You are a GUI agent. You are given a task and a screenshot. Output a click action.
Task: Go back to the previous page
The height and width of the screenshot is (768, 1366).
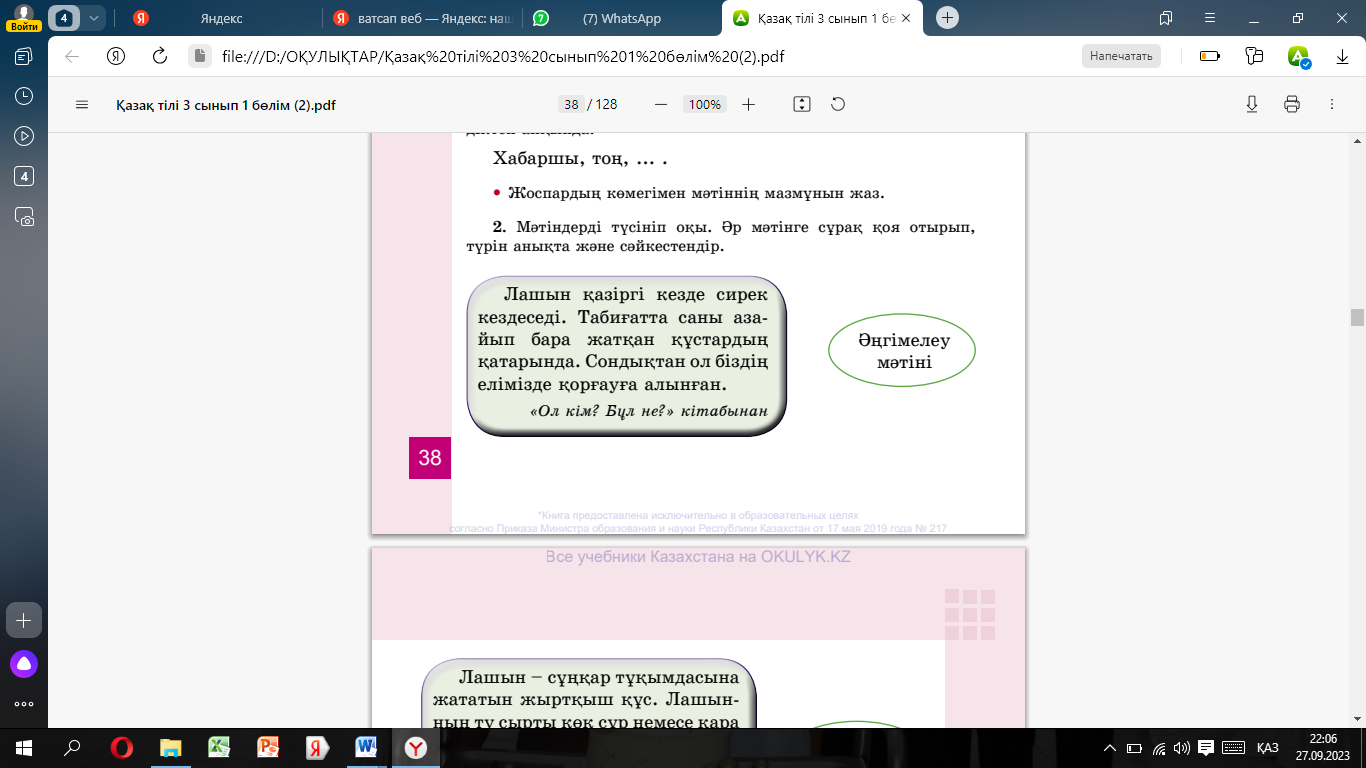(x=72, y=56)
